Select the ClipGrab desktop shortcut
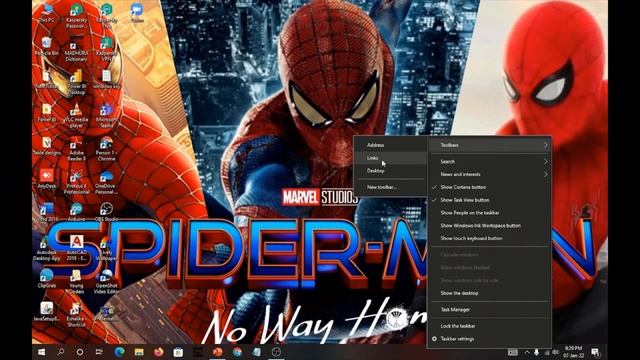This screenshot has width=640, height=360. click(x=47, y=278)
